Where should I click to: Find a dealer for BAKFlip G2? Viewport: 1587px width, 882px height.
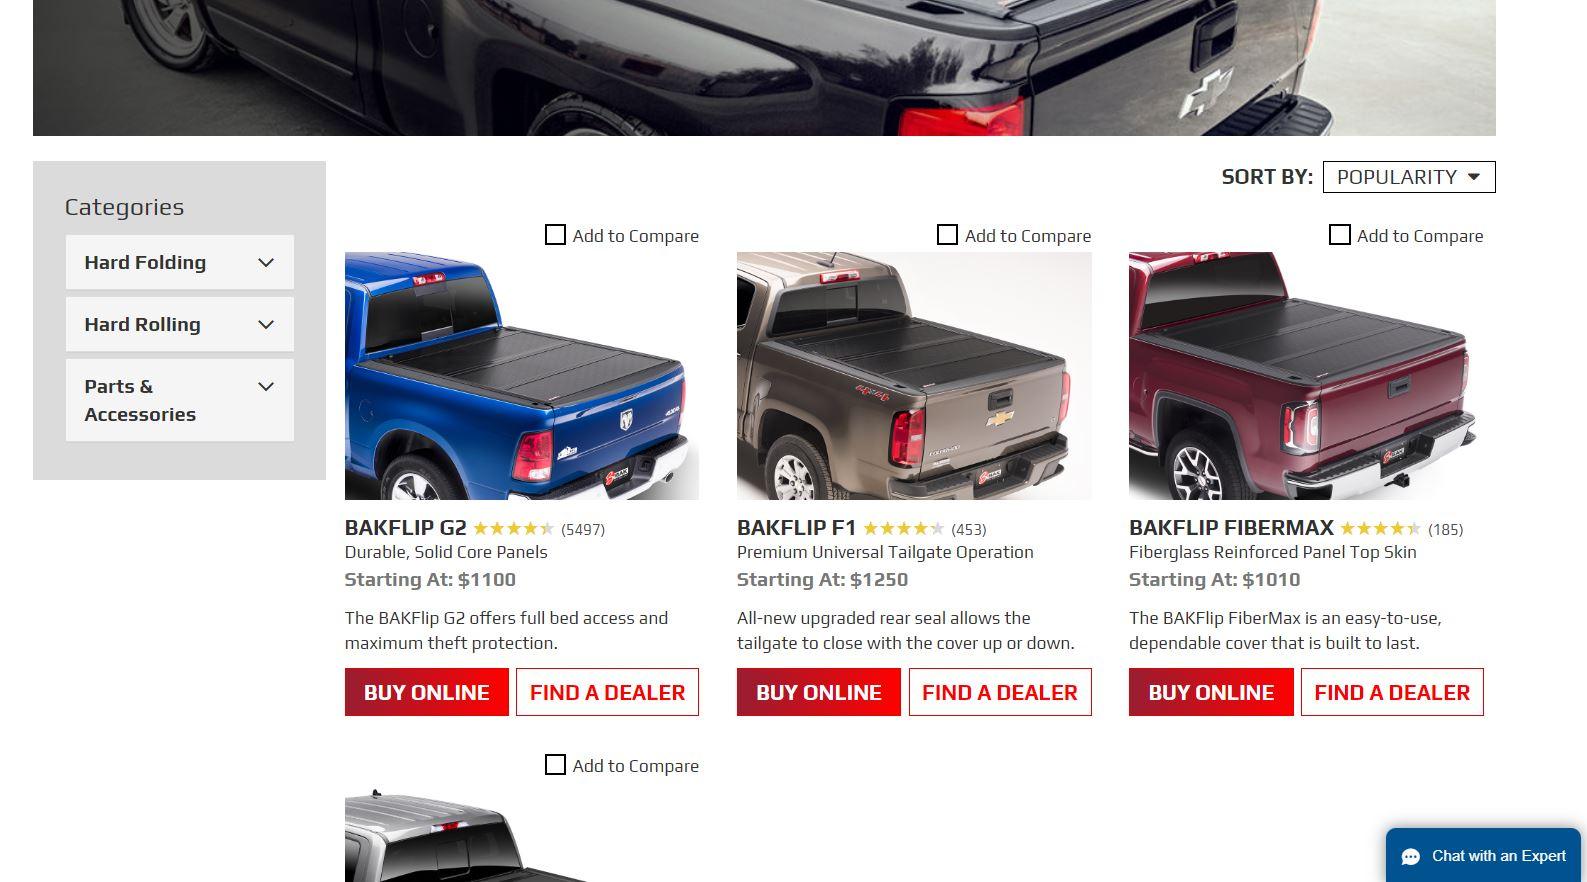point(607,692)
